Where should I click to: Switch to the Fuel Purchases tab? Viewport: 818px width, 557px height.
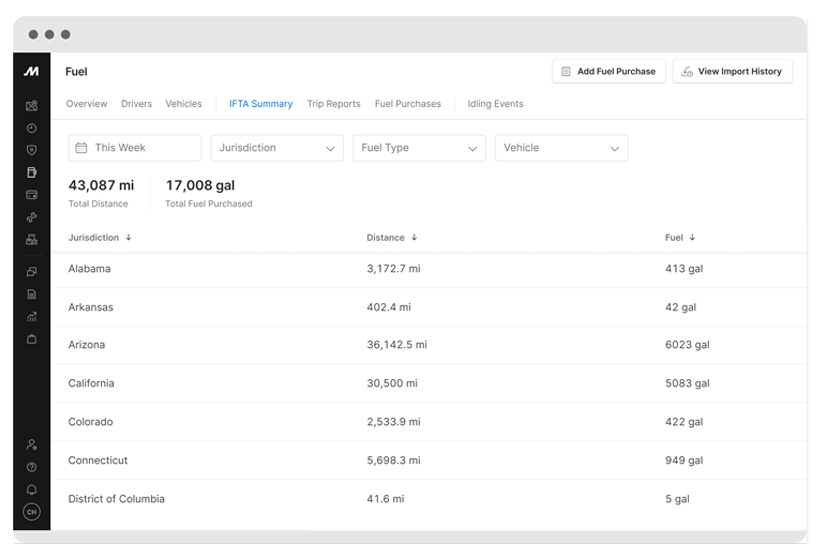[407, 104]
